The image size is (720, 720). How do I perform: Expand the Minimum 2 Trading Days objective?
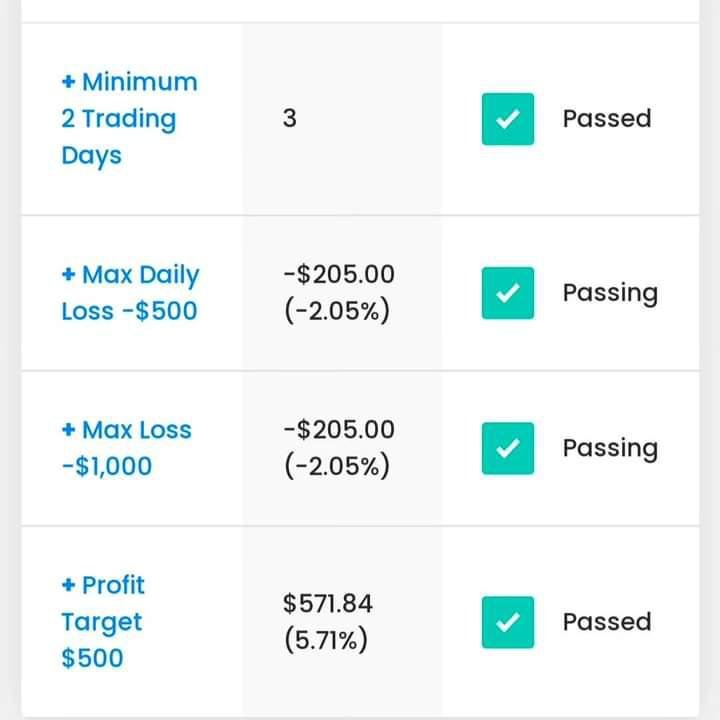(x=129, y=119)
